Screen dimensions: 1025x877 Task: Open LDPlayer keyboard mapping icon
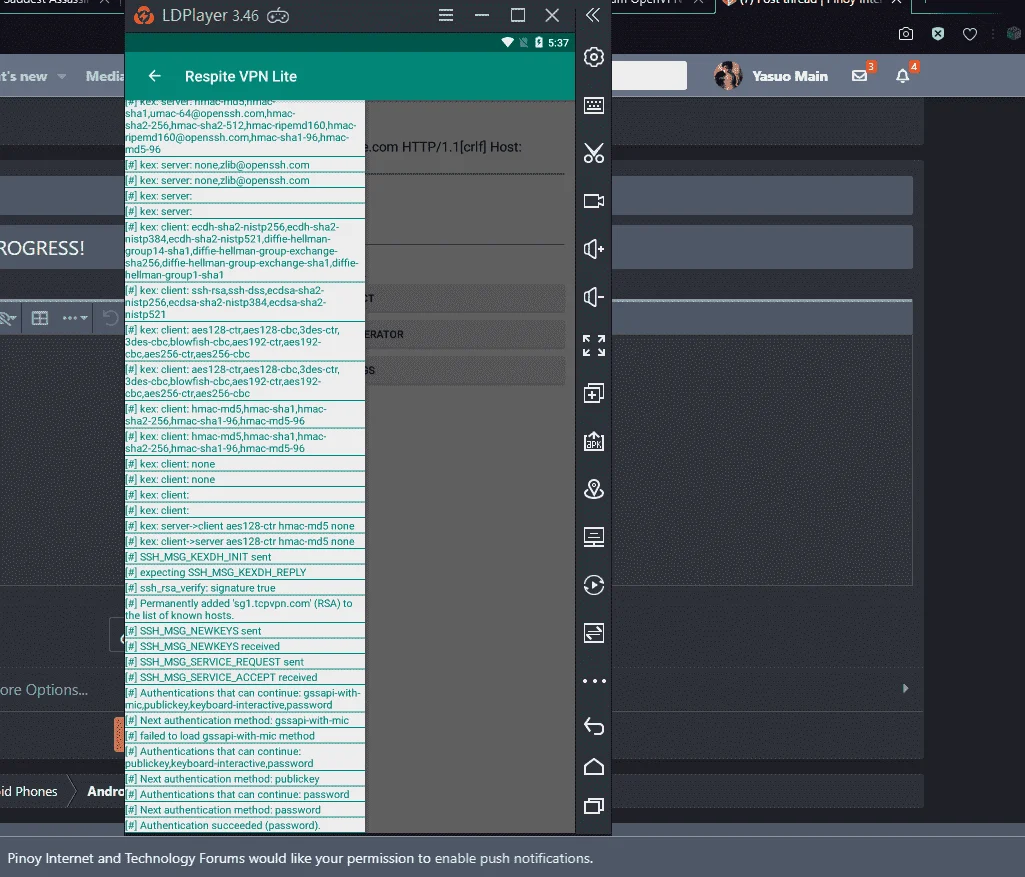pyautogui.click(x=594, y=105)
